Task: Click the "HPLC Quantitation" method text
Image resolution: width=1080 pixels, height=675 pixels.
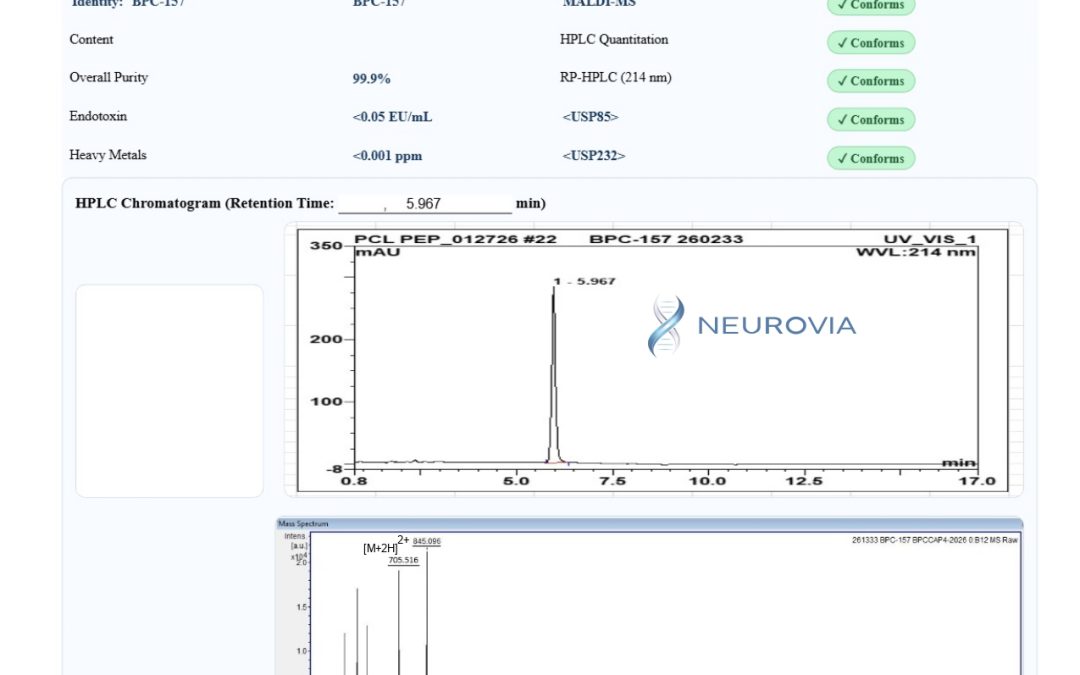Action: tap(614, 39)
